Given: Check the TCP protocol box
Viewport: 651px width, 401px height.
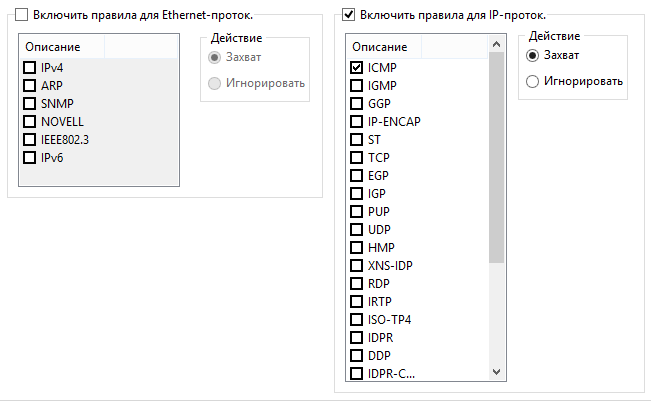Looking at the screenshot, I should tap(356, 157).
